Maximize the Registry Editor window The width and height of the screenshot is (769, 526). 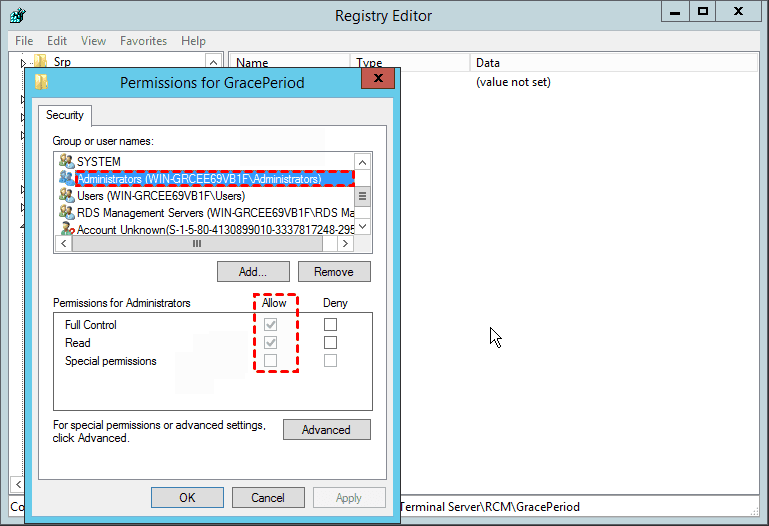[x=703, y=11]
